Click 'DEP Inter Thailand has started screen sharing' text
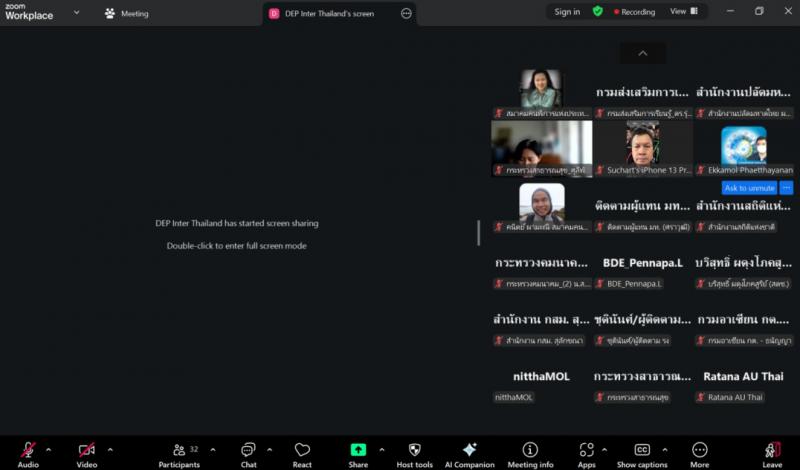The image size is (800, 470). click(x=237, y=223)
